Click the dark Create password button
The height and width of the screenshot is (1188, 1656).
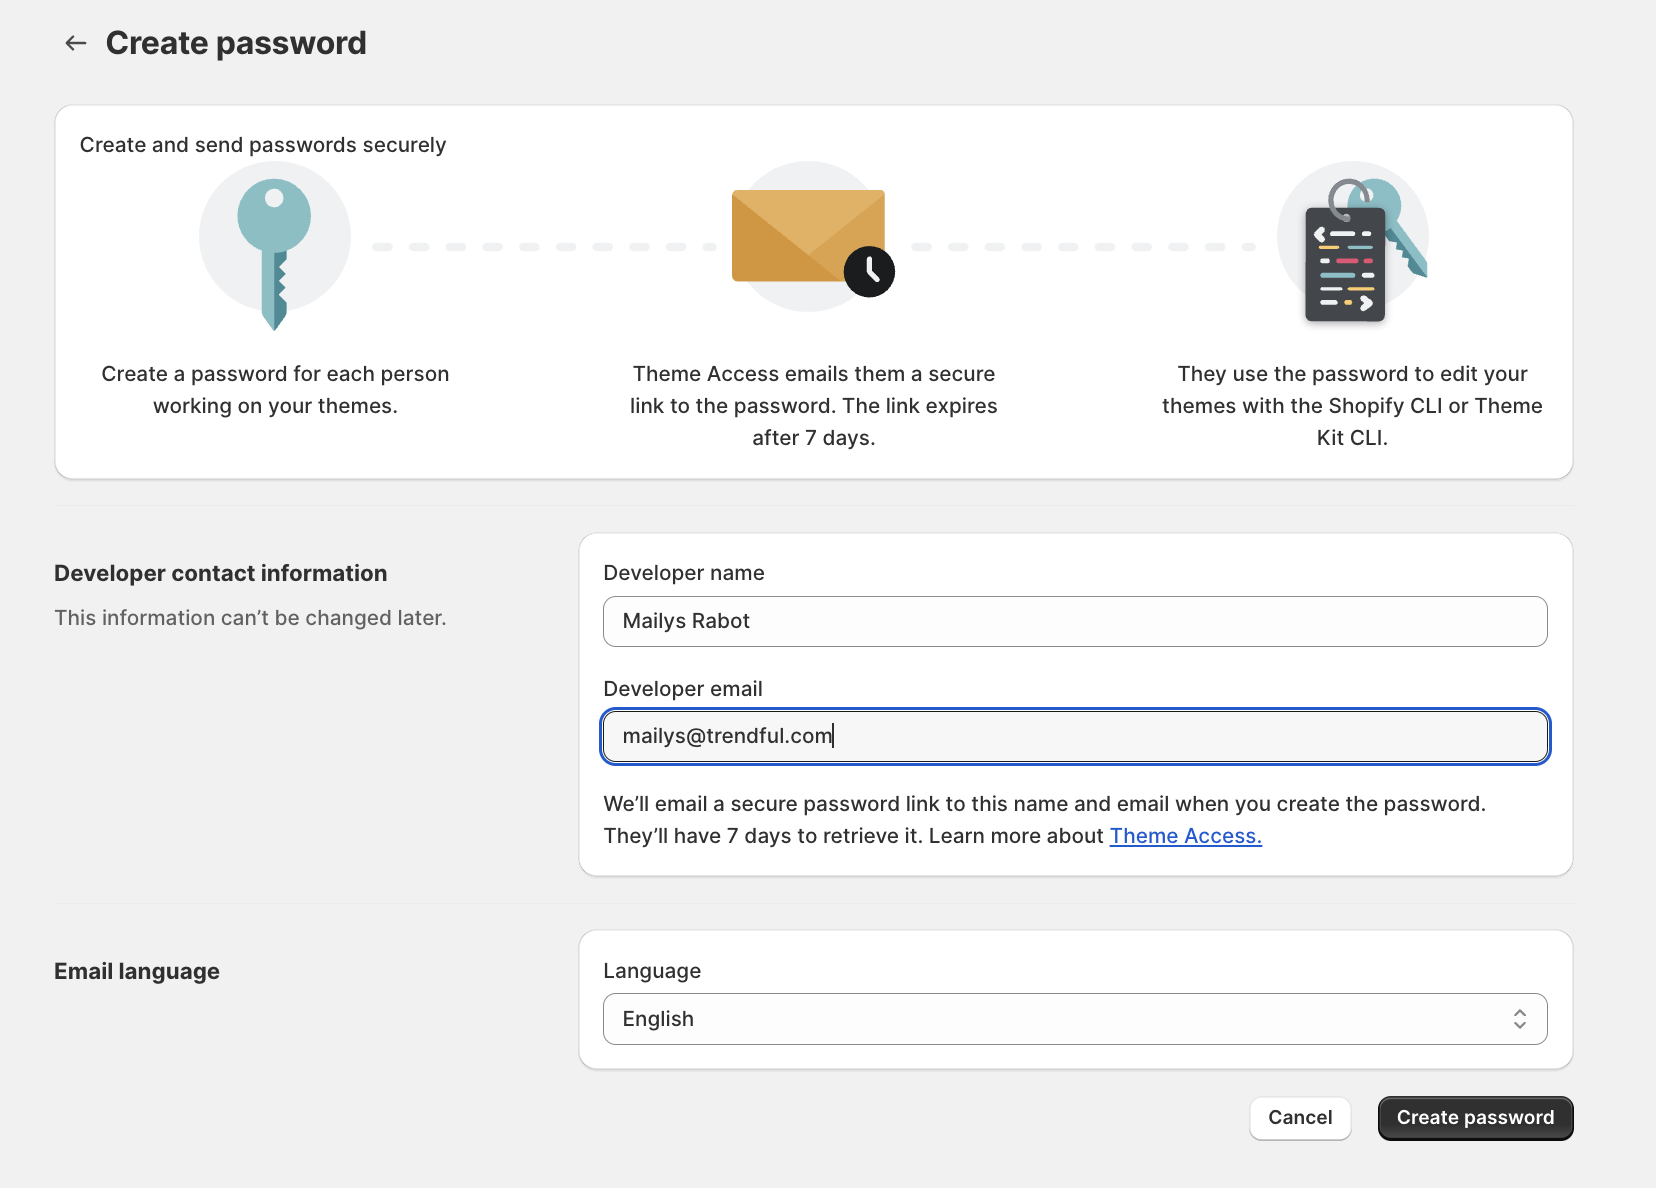[1475, 1118]
